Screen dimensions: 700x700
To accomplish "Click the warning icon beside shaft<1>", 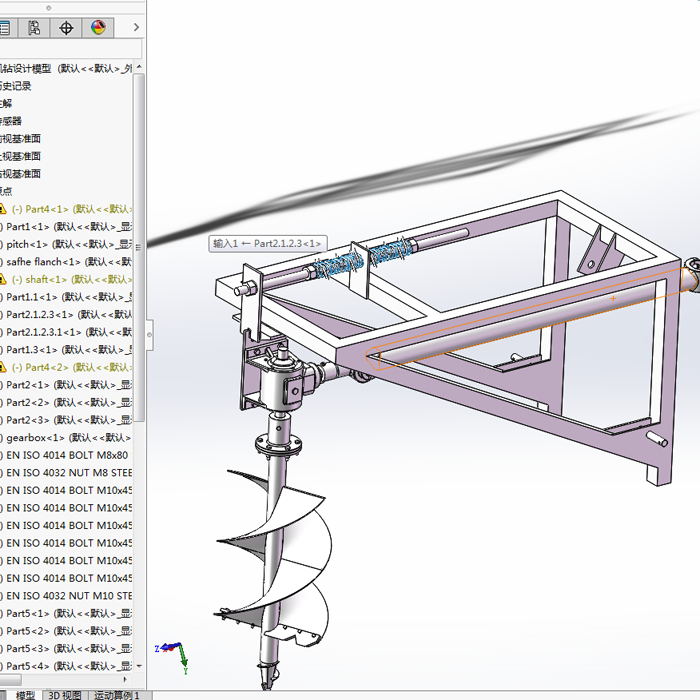I will click(3, 279).
